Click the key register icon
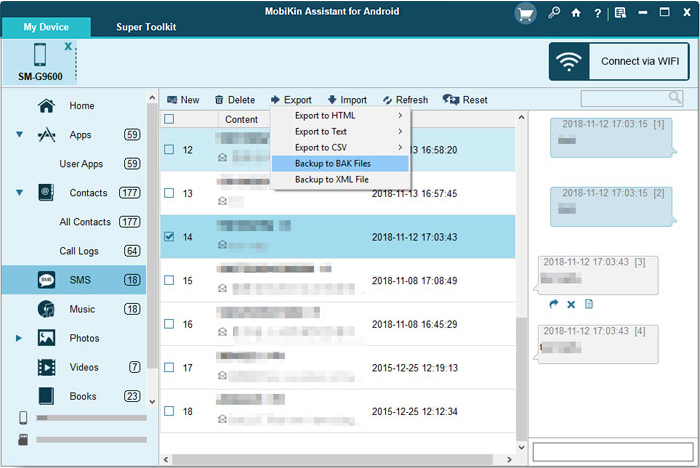Viewport: 700px width, 468px height. 554,13
